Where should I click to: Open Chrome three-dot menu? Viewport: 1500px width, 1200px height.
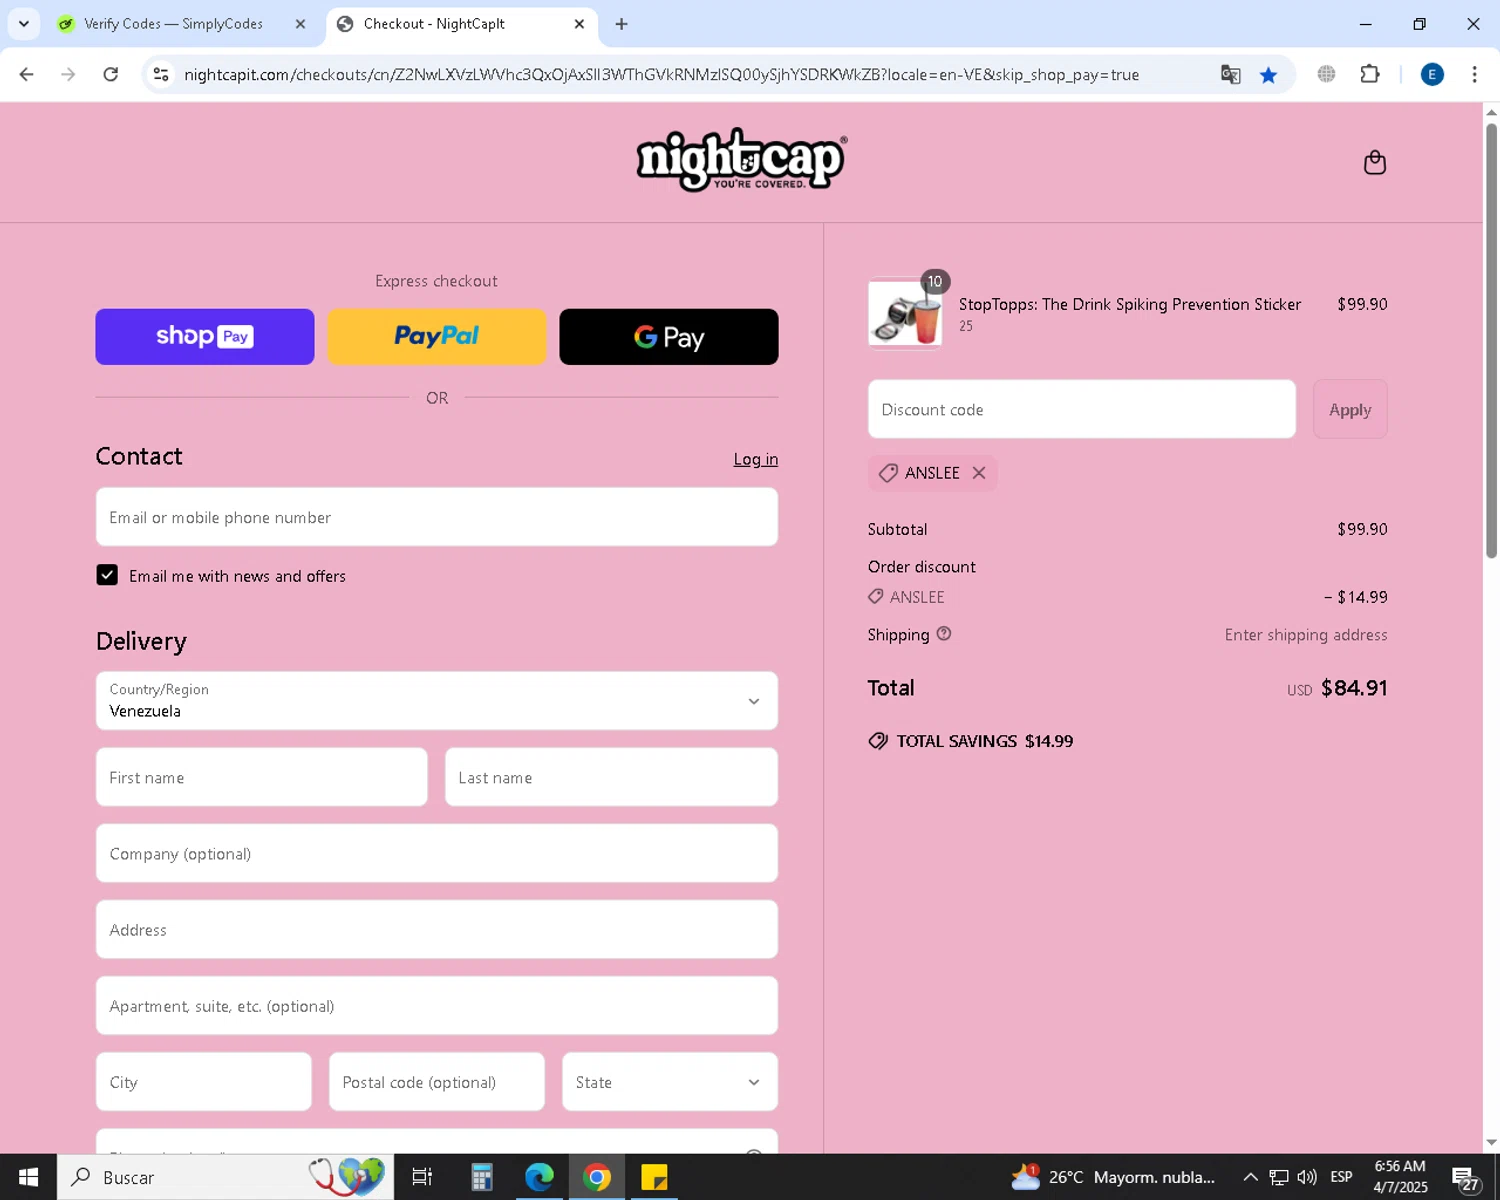tap(1474, 75)
